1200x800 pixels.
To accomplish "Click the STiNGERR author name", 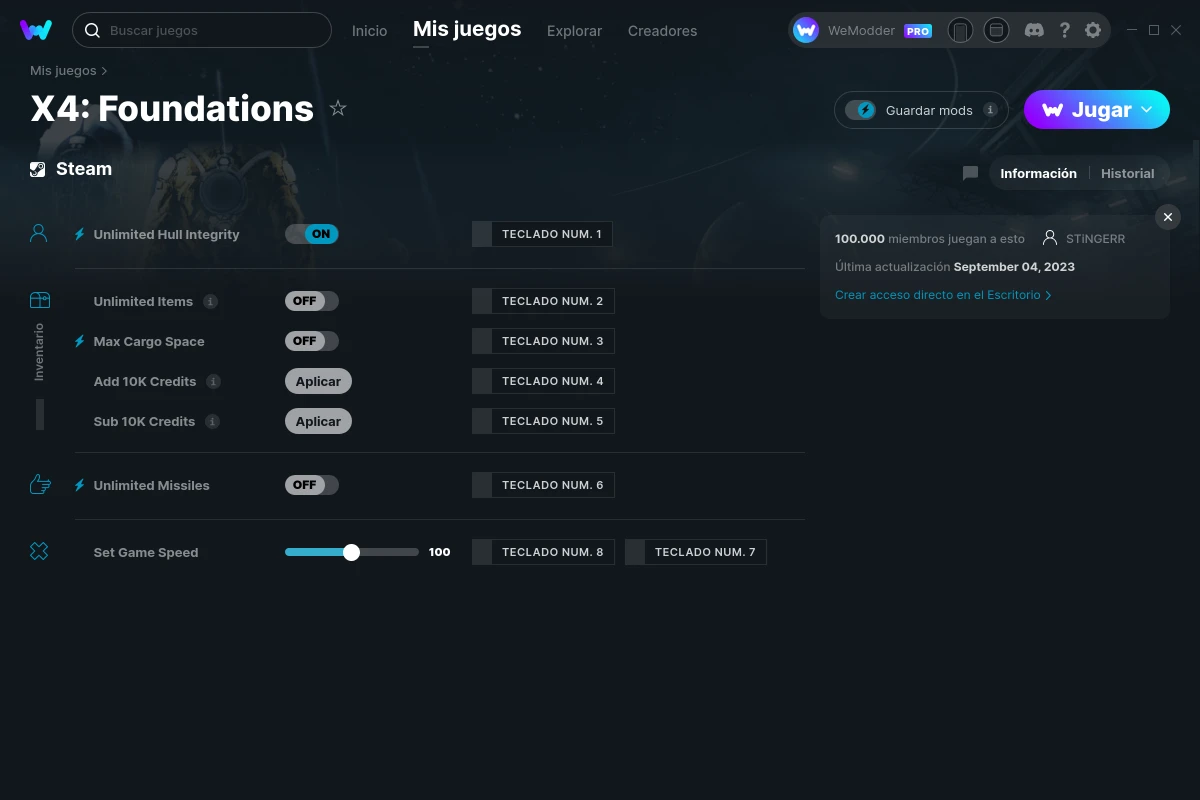I will (x=1096, y=239).
